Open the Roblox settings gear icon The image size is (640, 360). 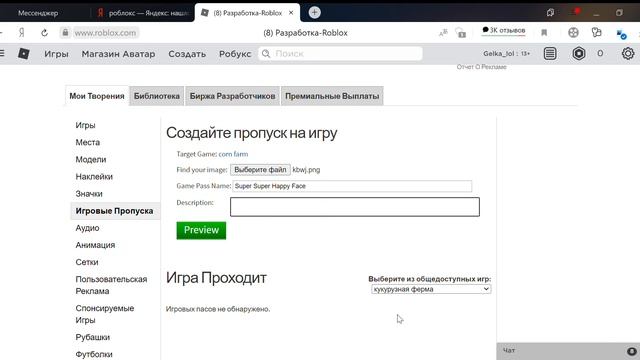[628, 53]
